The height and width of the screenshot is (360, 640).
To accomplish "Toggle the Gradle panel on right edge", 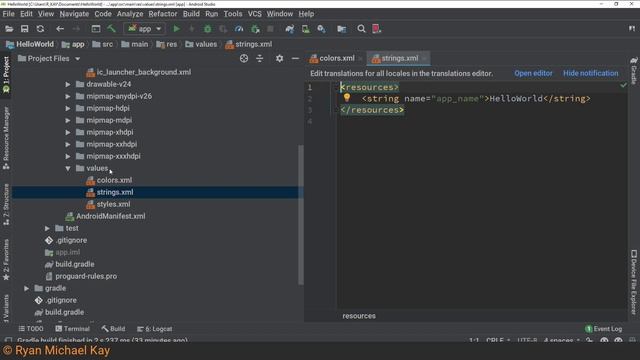I will tap(633, 71).
